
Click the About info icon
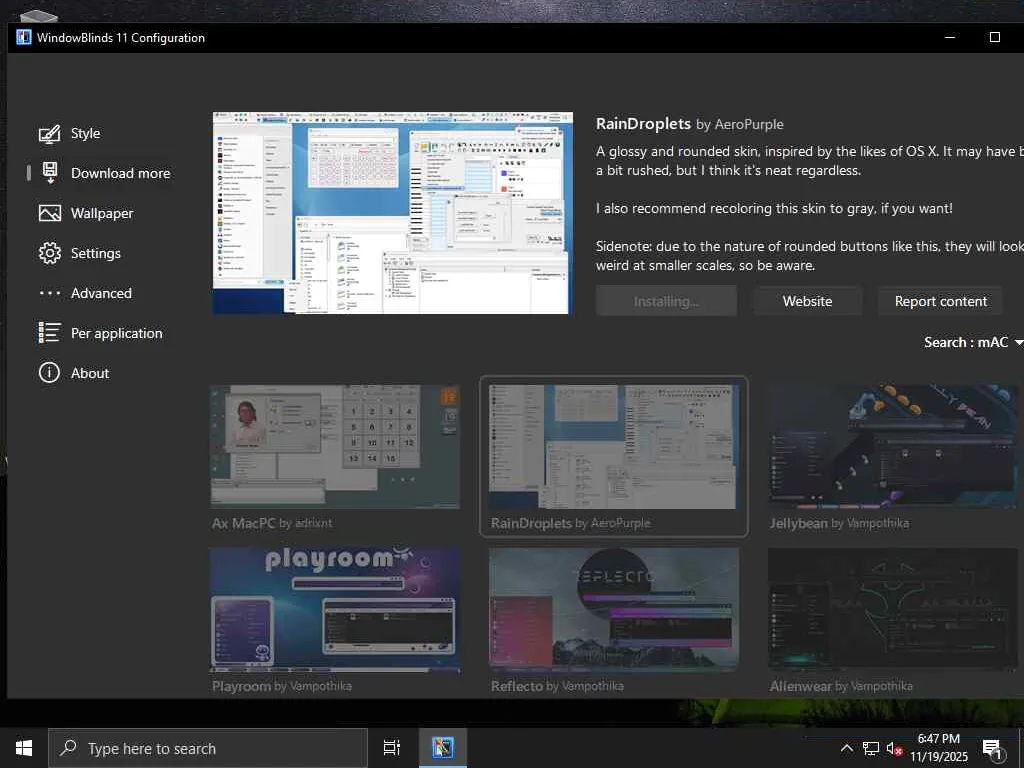tap(50, 373)
